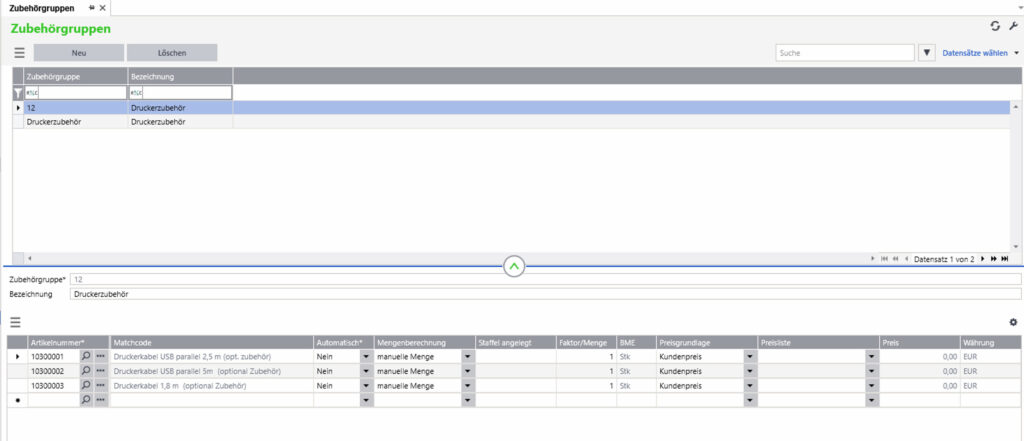Search article lookup for 10300001
The width and height of the screenshot is (1024, 441).
click(x=86, y=357)
